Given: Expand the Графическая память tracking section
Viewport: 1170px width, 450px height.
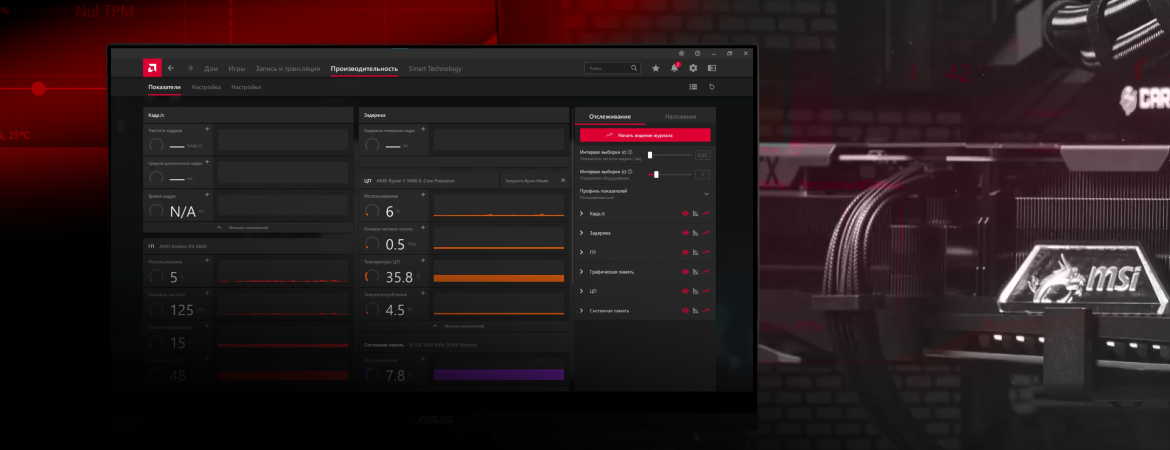Looking at the screenshot, I should [581, 272].
